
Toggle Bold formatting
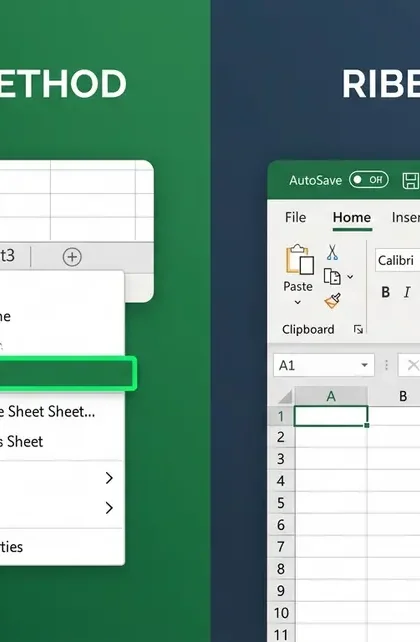click(x=385, y=292)
